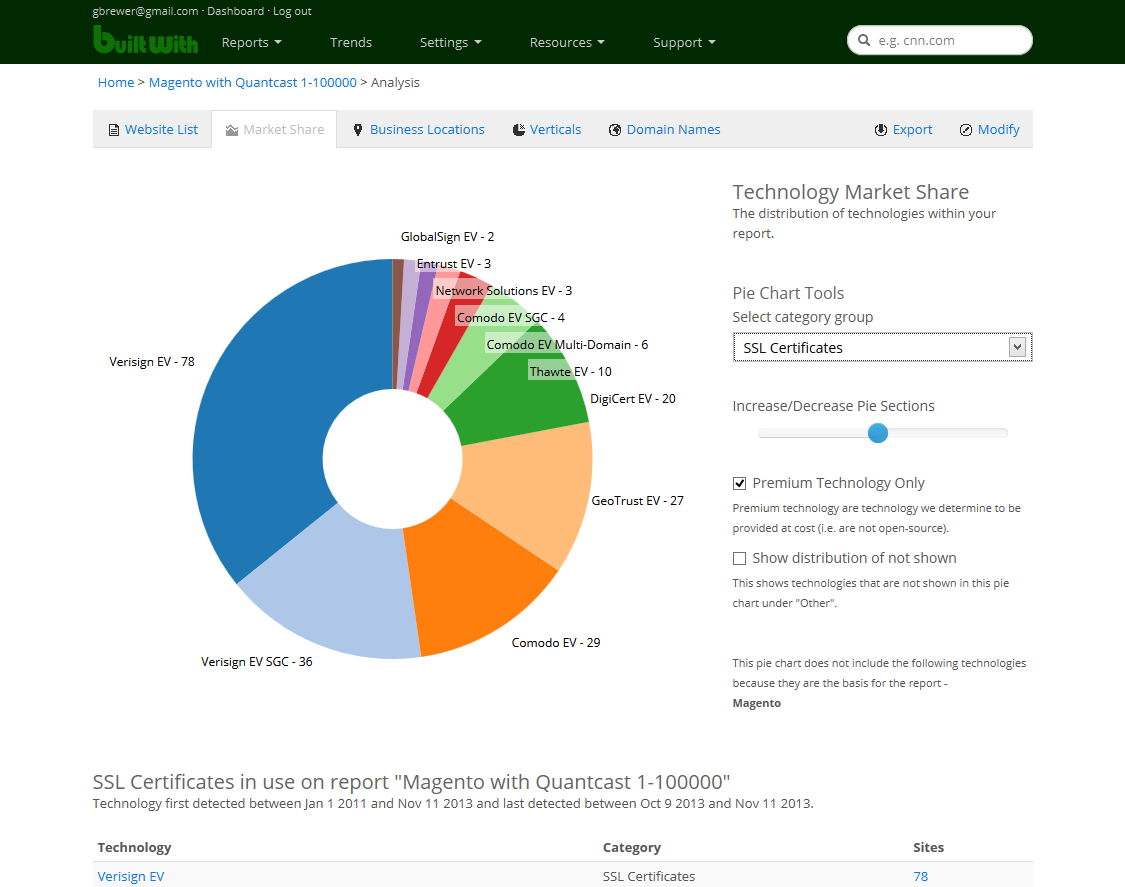Image resolution: width=1125 pixels, height=887 pixels.
Task: Open the Domain Names tab
Action: click(x=664, y=129)
